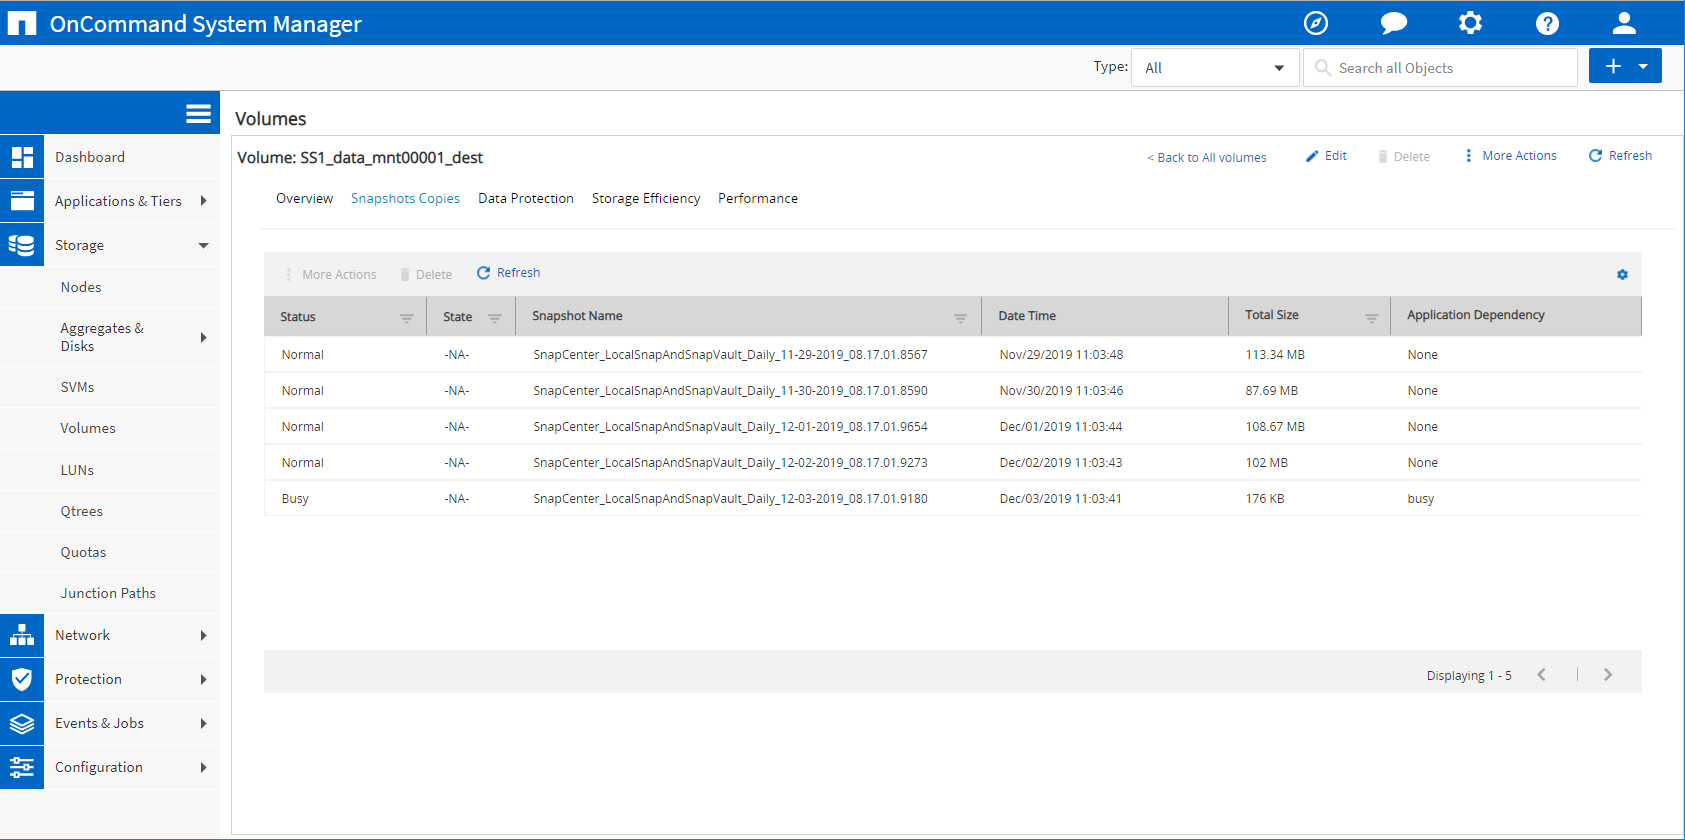The width and height of the screenshot is (1685, 840).
Task: Click the Dashboard sidebar icon
Action: click(x=22, y=157)
